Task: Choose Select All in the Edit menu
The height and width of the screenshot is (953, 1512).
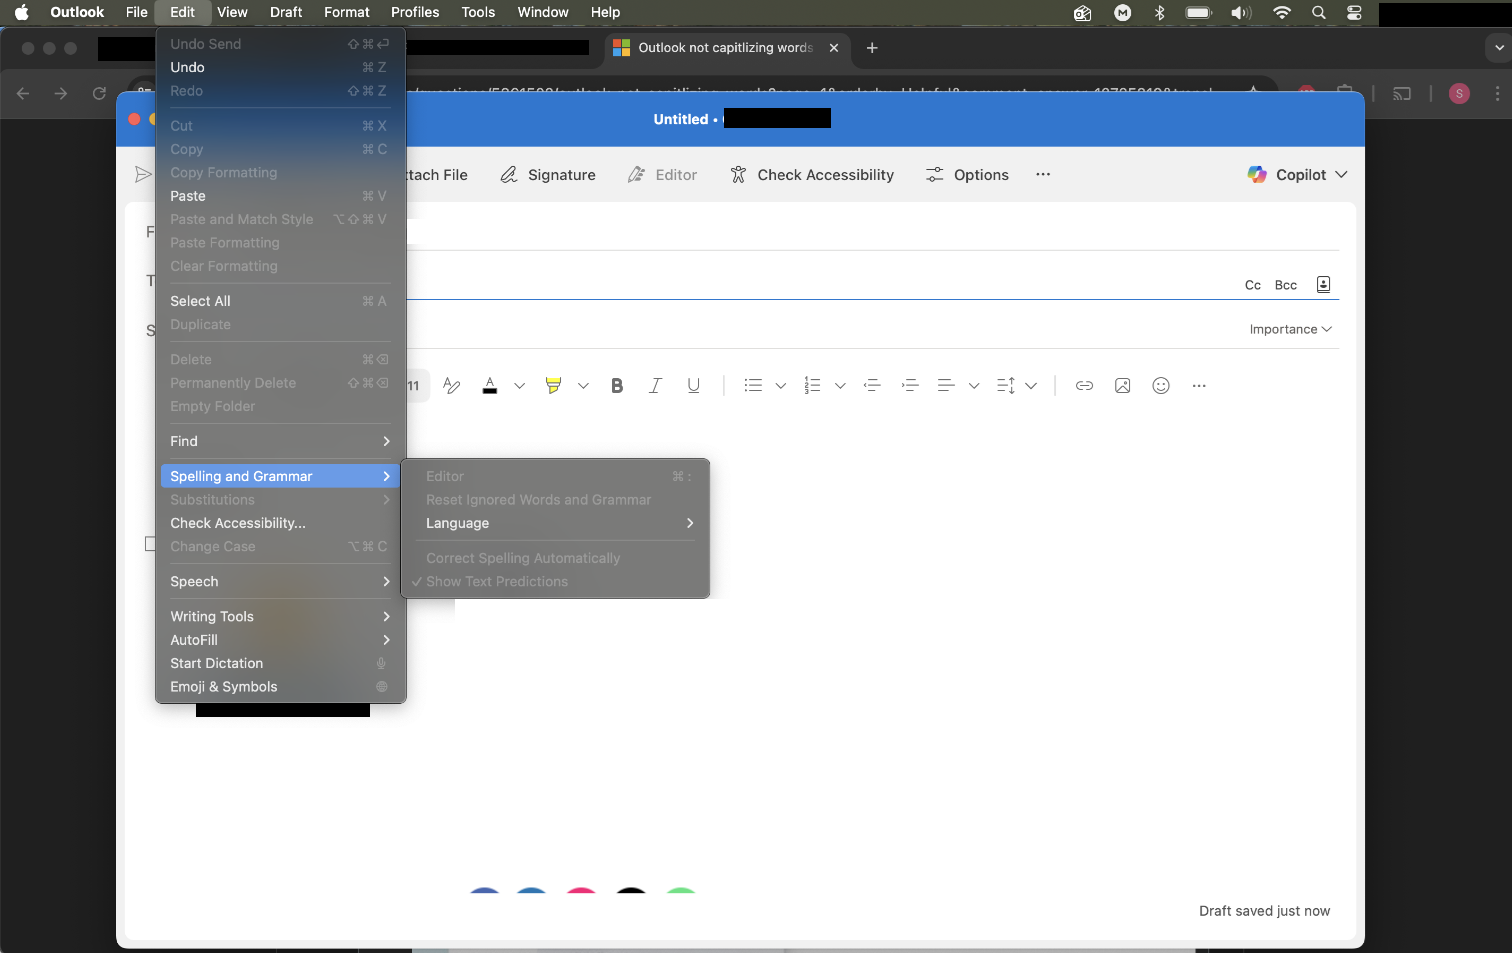Action: coord(280,301)
